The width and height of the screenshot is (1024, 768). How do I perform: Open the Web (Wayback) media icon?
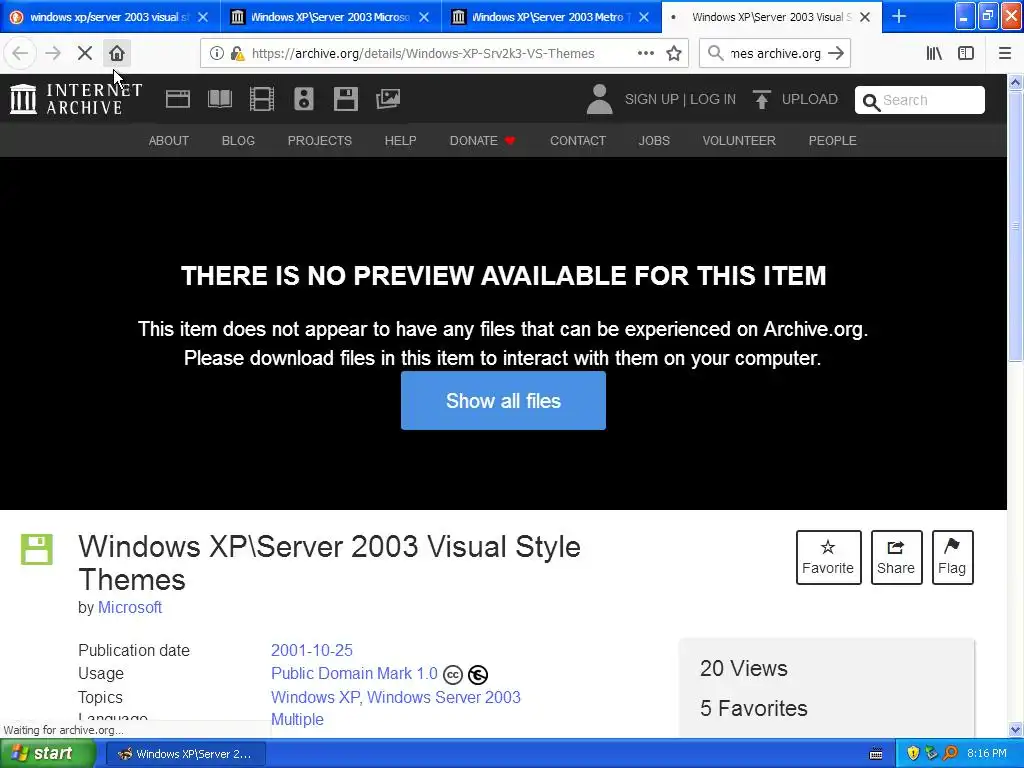[178, 99]
